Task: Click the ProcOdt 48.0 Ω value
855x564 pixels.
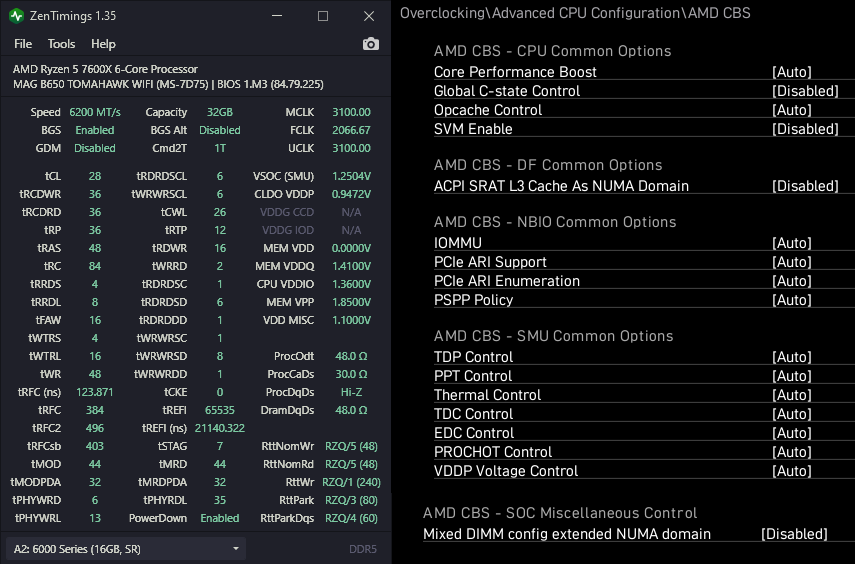Action: [x=351, y=356]
